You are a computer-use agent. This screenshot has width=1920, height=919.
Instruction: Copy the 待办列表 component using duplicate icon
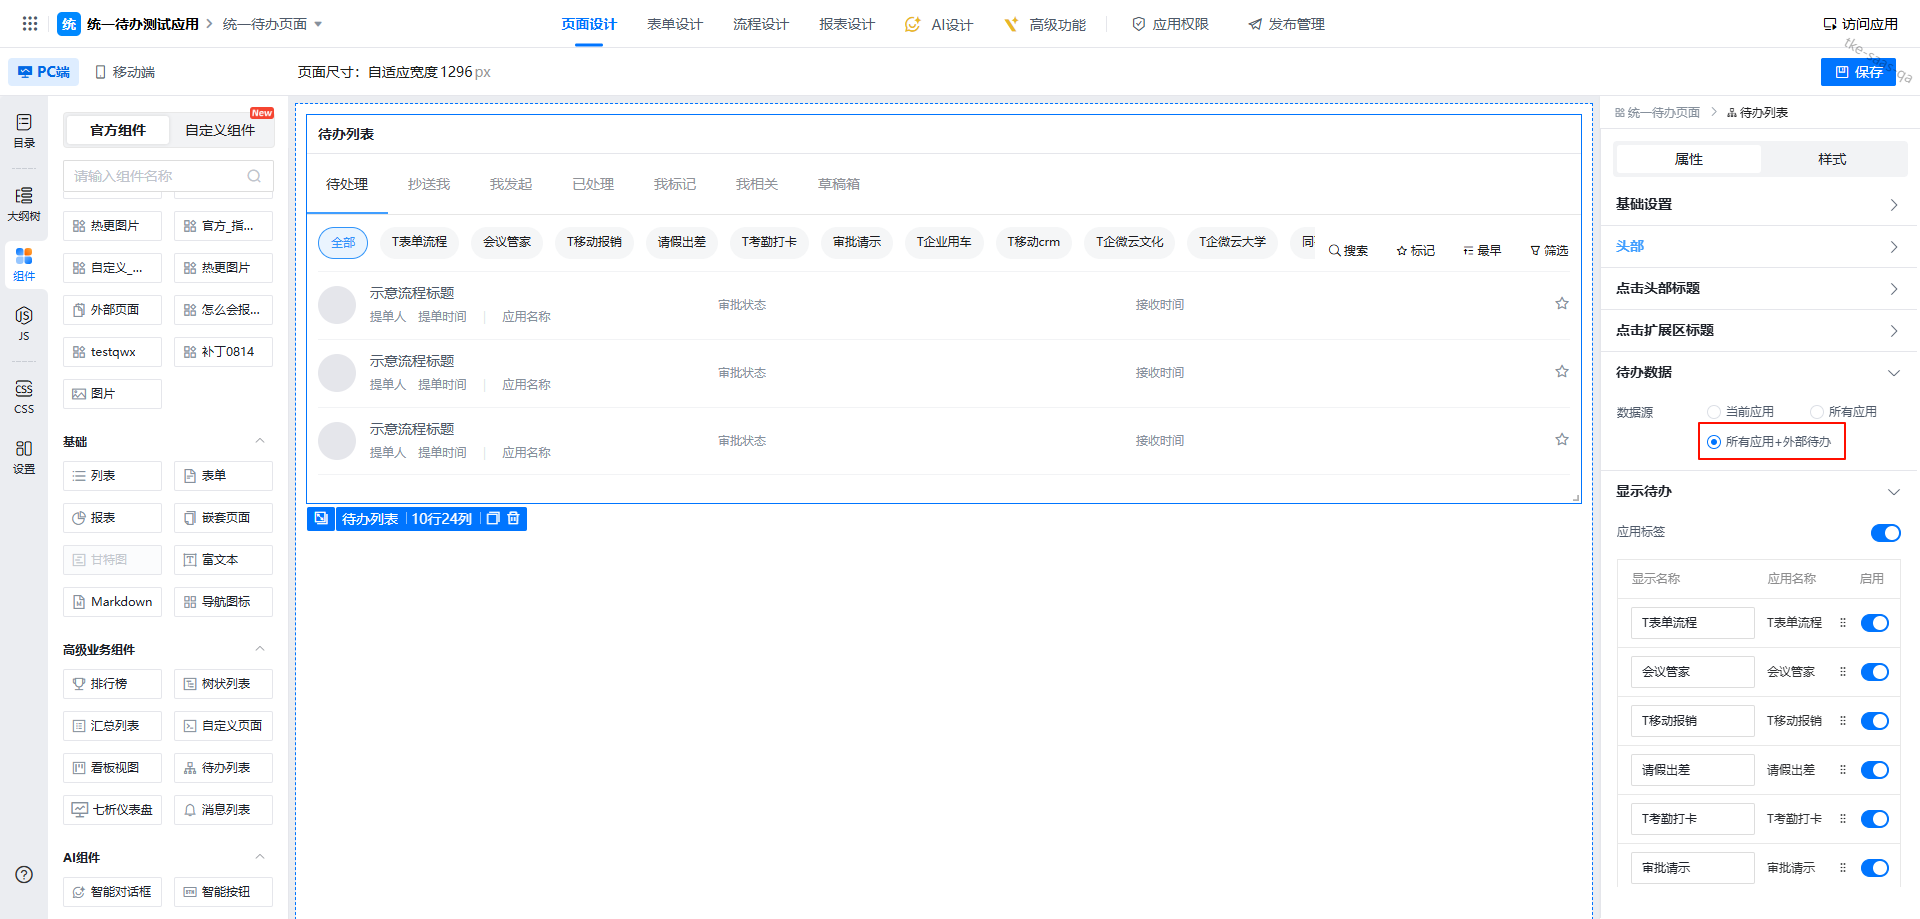coord(493,519)
